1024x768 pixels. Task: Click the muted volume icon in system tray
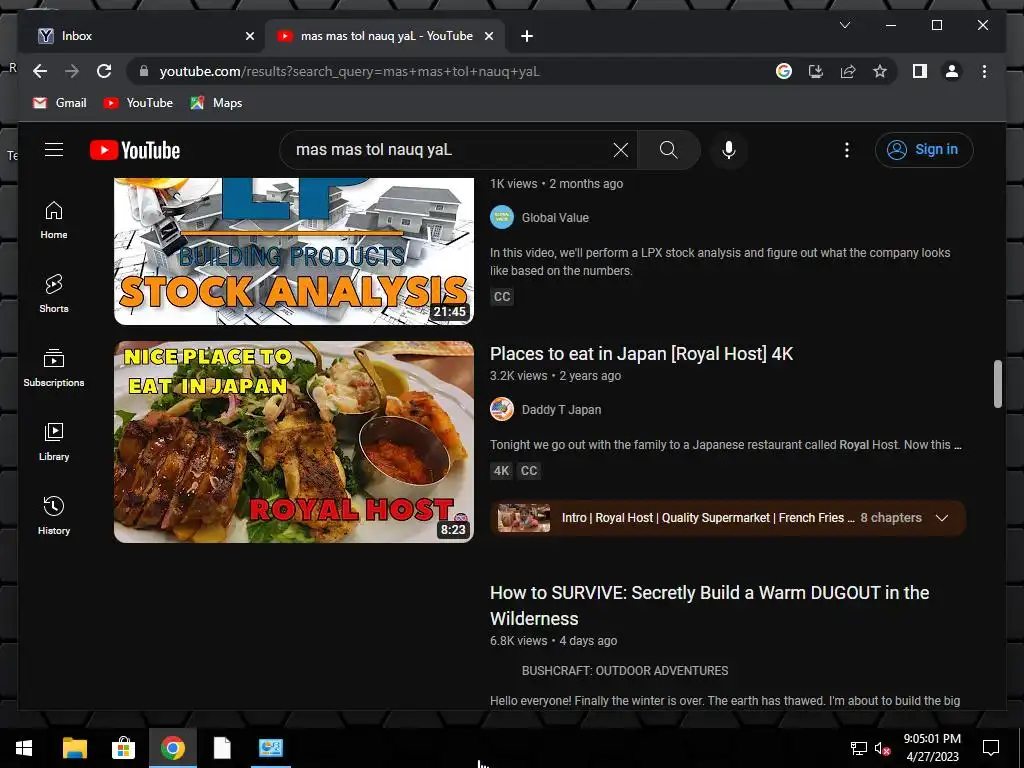[882, 749]
